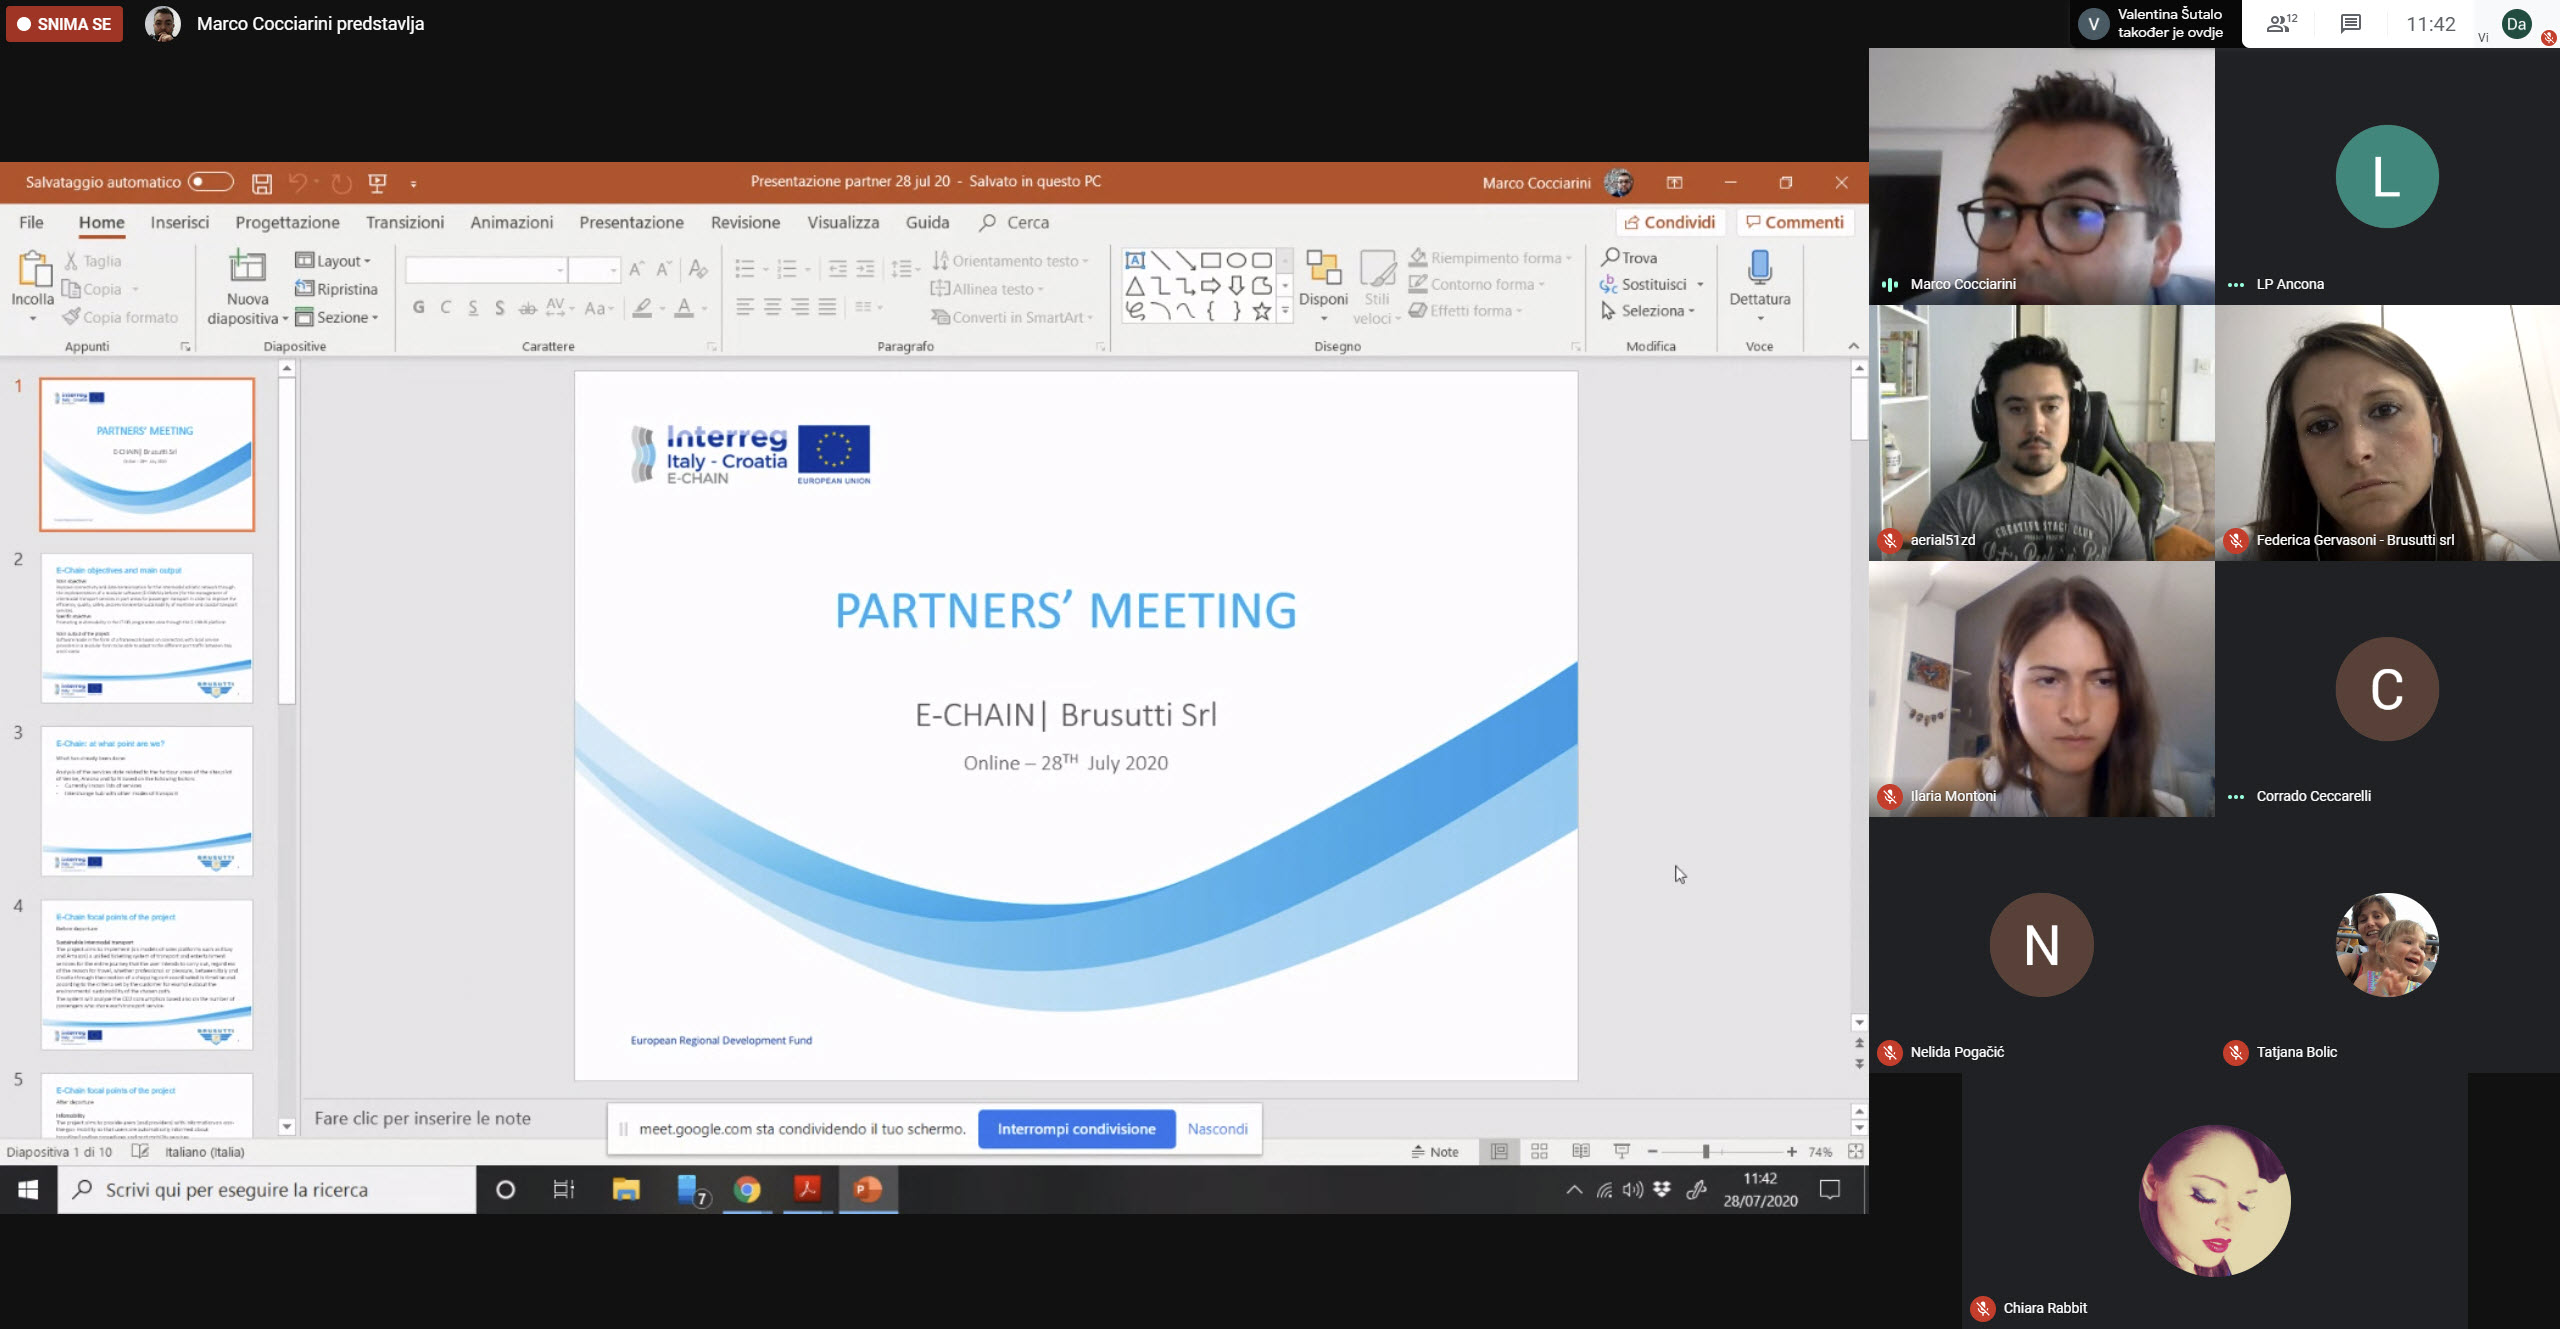The image size is (2560, 1329).
Task: Expand Riempimento forma dropdown
Action: 1490,258
